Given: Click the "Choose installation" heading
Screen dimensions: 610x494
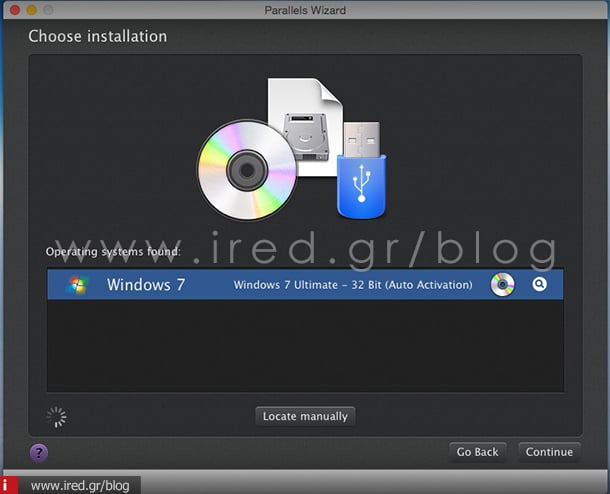Looking at the screenshot, I should [98, 36].
